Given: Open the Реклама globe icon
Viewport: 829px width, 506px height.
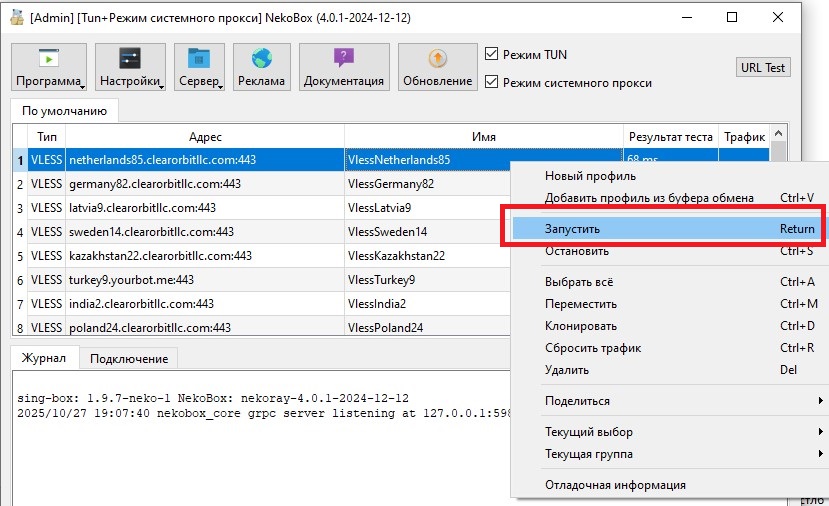Looking at the screenshot, I should coord(261,59).
